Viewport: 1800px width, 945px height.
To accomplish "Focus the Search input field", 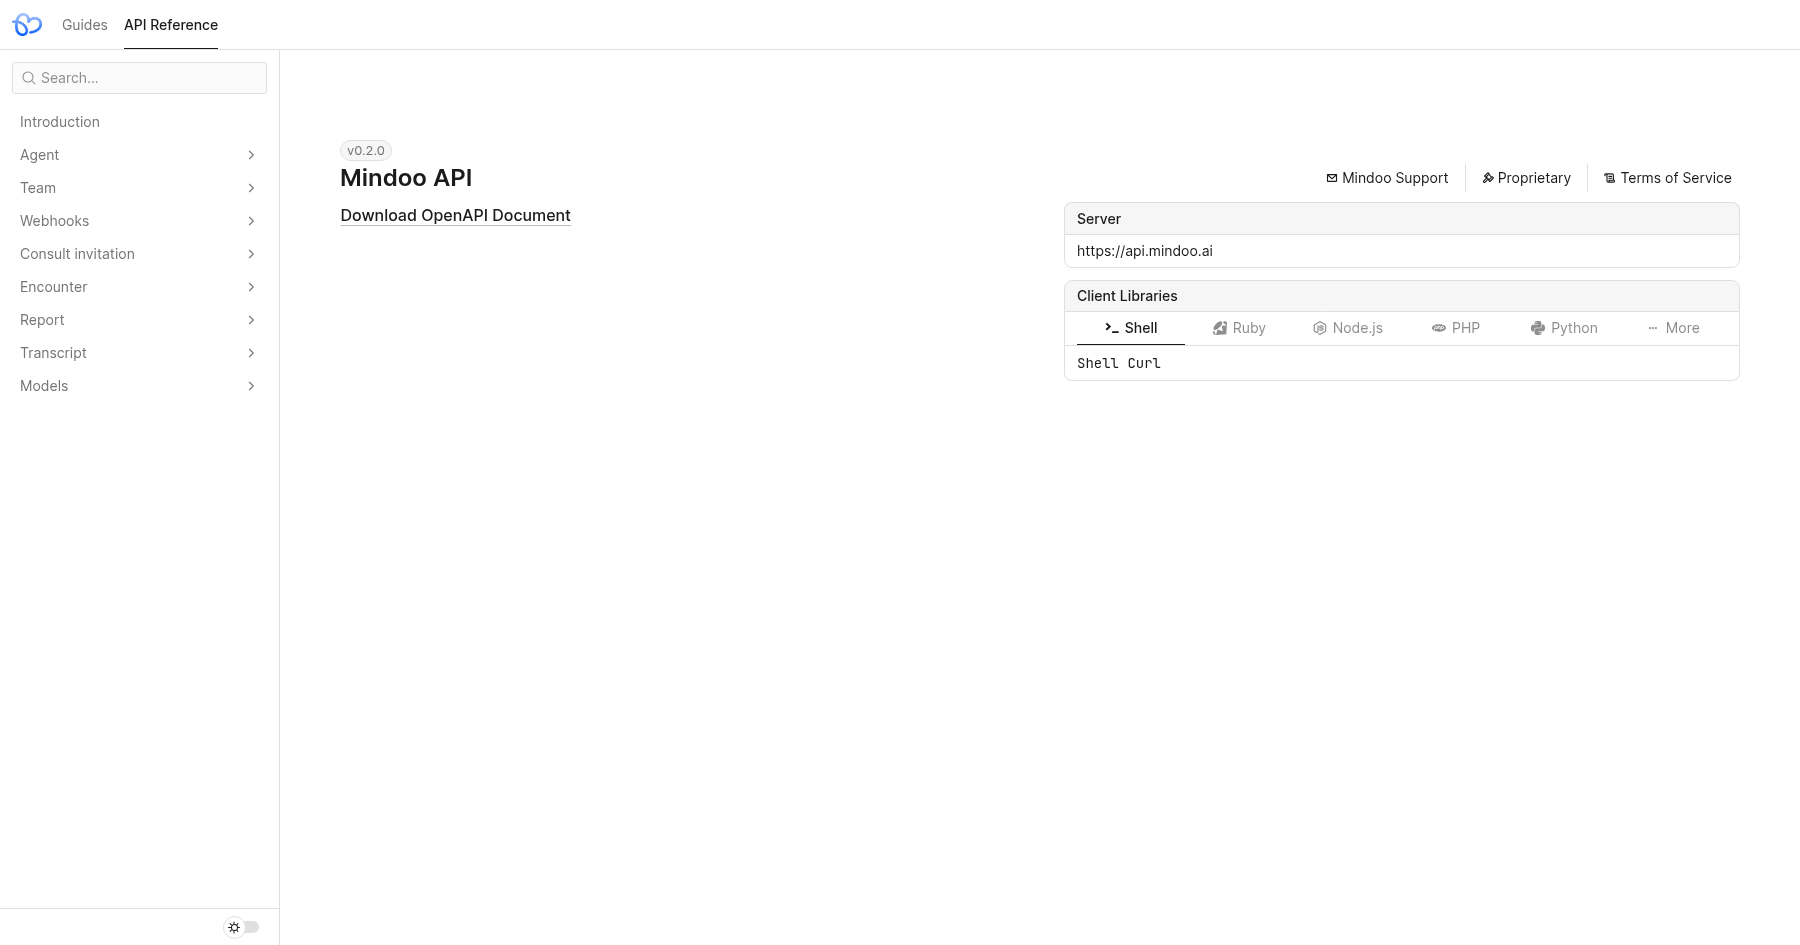I will click(x=139, y=78).
